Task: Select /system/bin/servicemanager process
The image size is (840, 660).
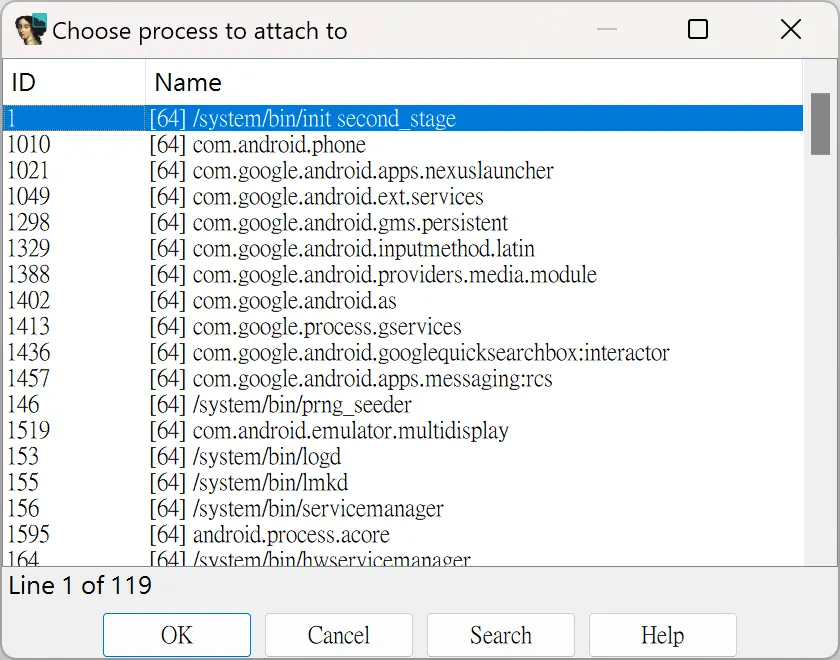Action: pyautogui.click(x=403, y=508)
